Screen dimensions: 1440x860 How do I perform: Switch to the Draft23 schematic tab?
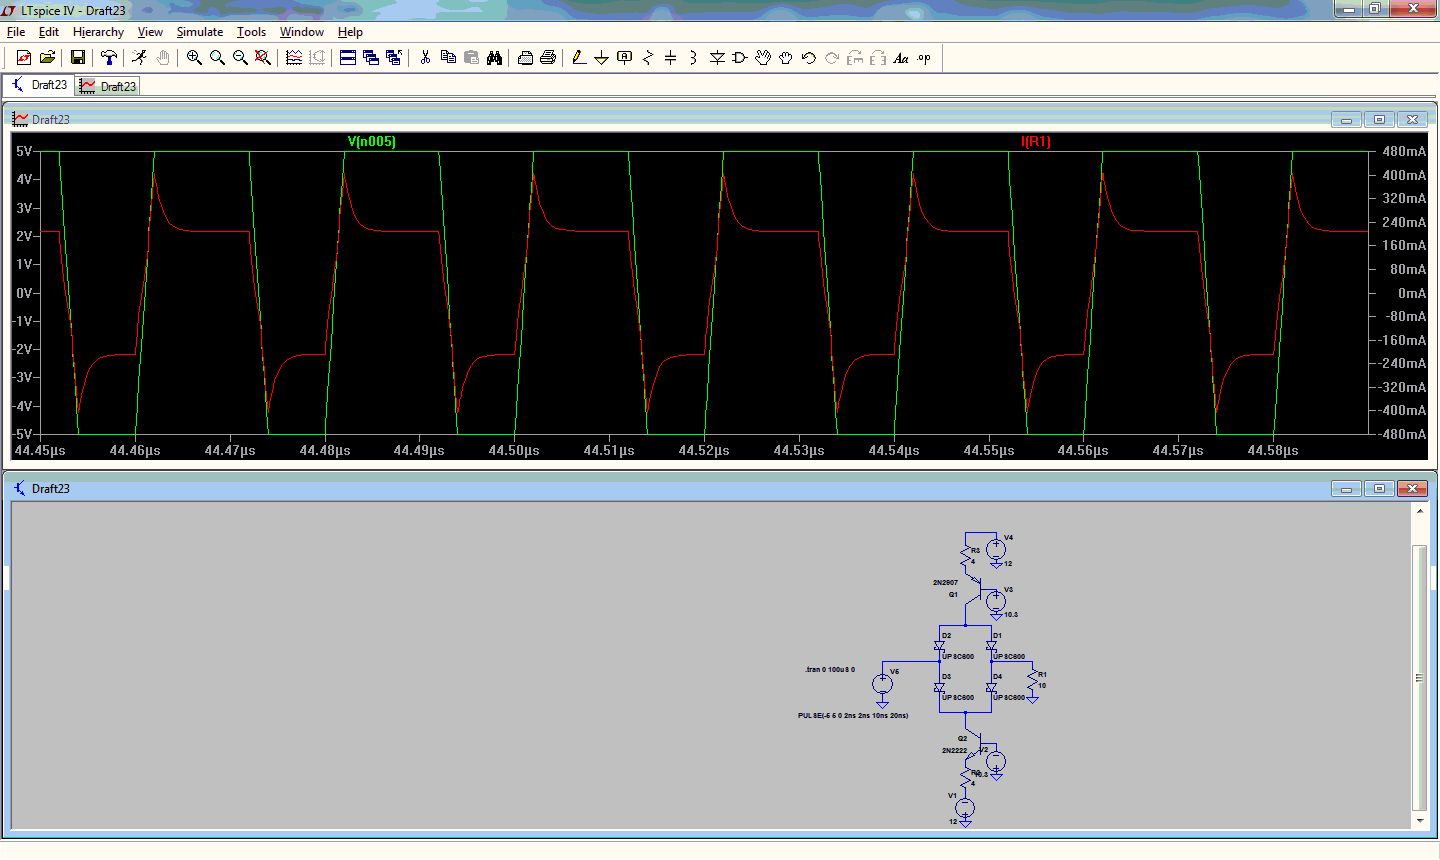[x=40, y=86]
